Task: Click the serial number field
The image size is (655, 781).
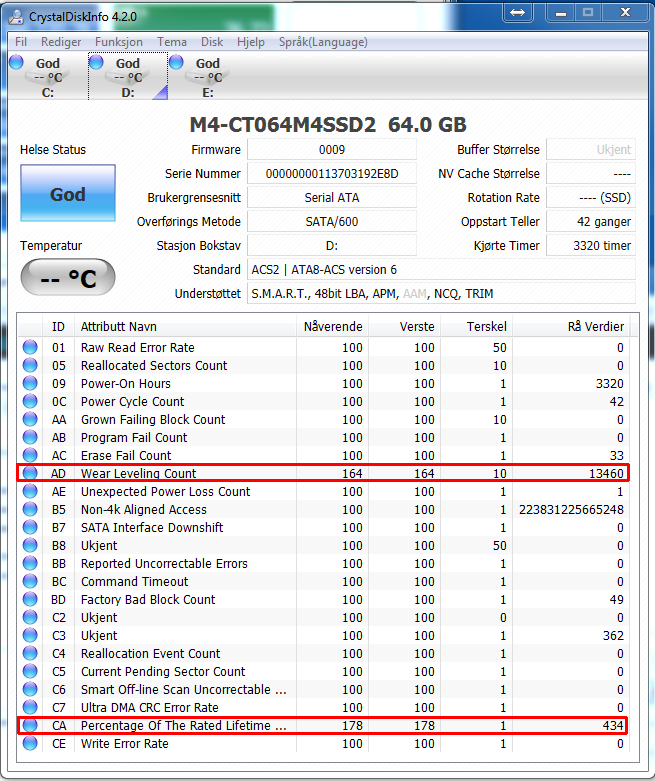Action: [332, 173]
